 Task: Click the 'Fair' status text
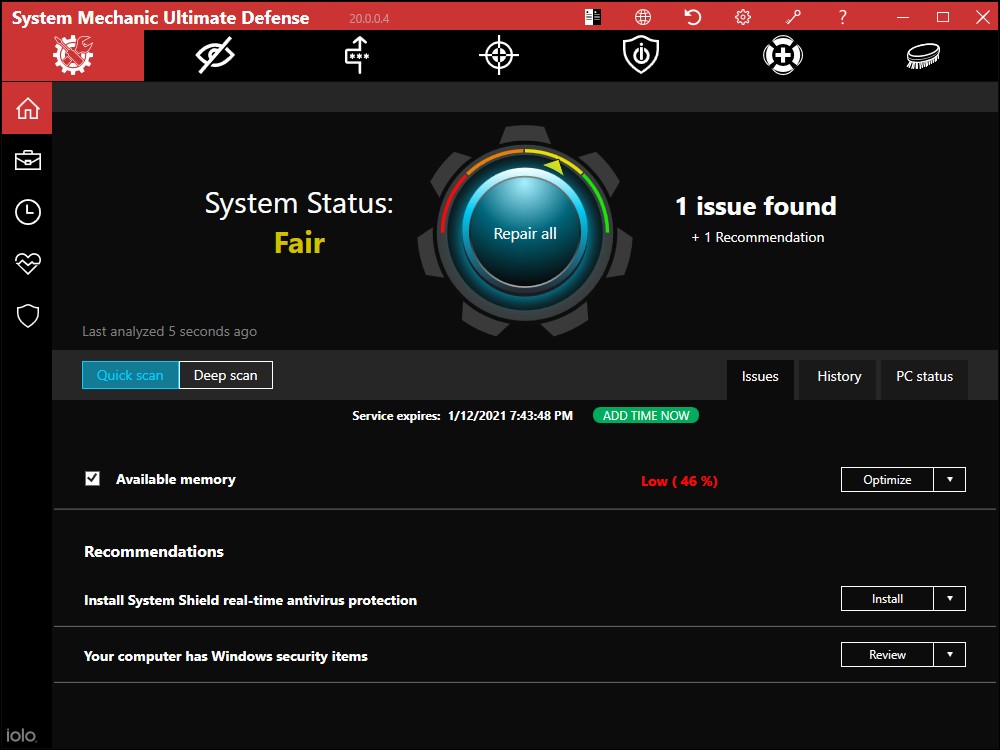299,243
